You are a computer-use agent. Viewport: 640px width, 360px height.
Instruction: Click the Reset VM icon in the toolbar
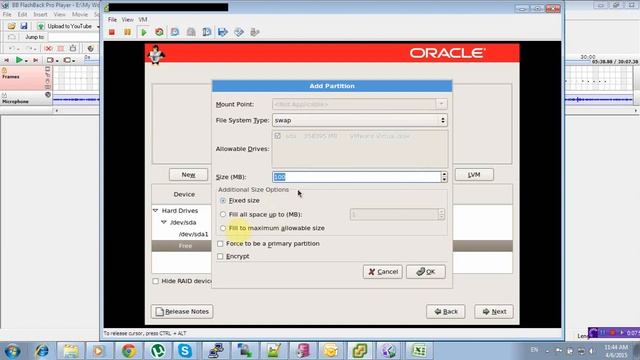point(159,32)
